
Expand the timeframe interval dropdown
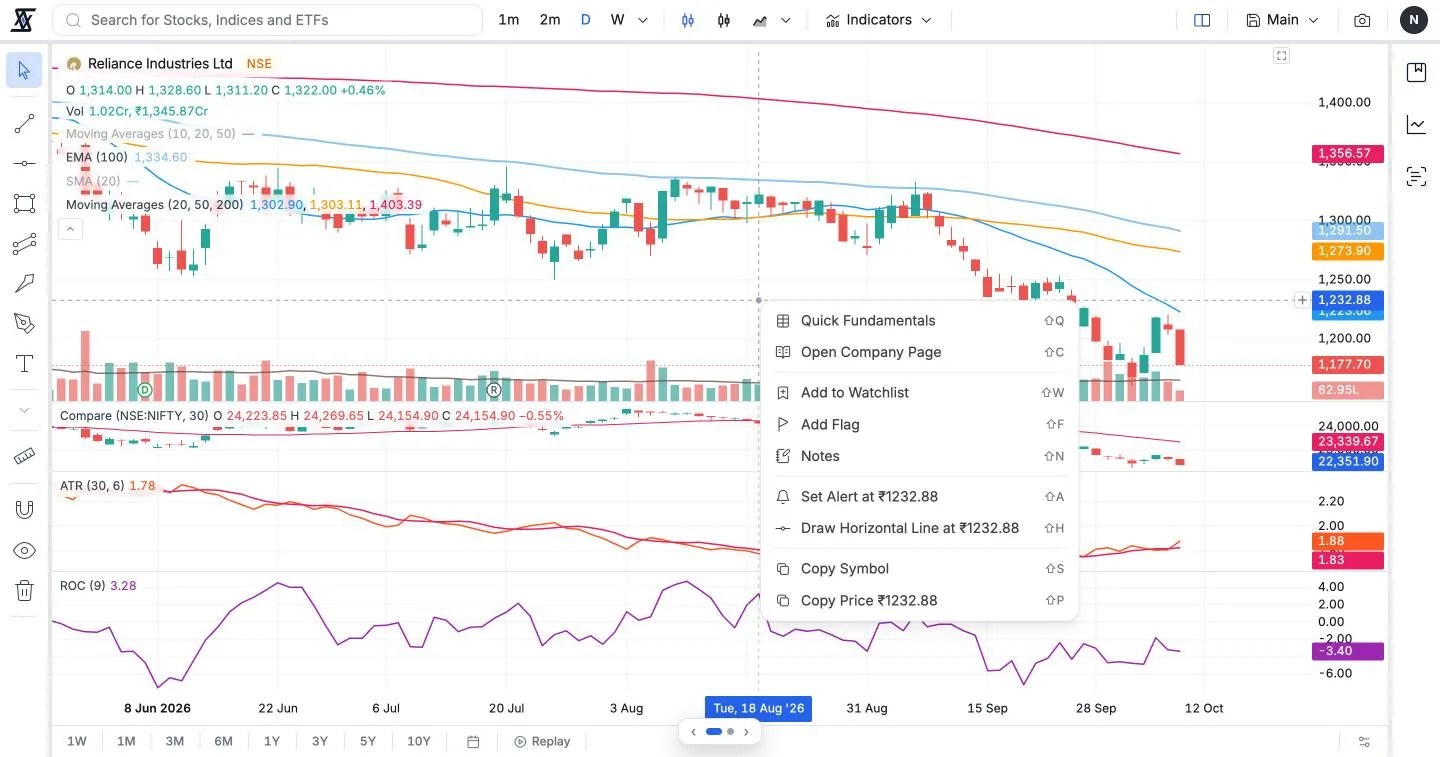[x=643, y=20]
